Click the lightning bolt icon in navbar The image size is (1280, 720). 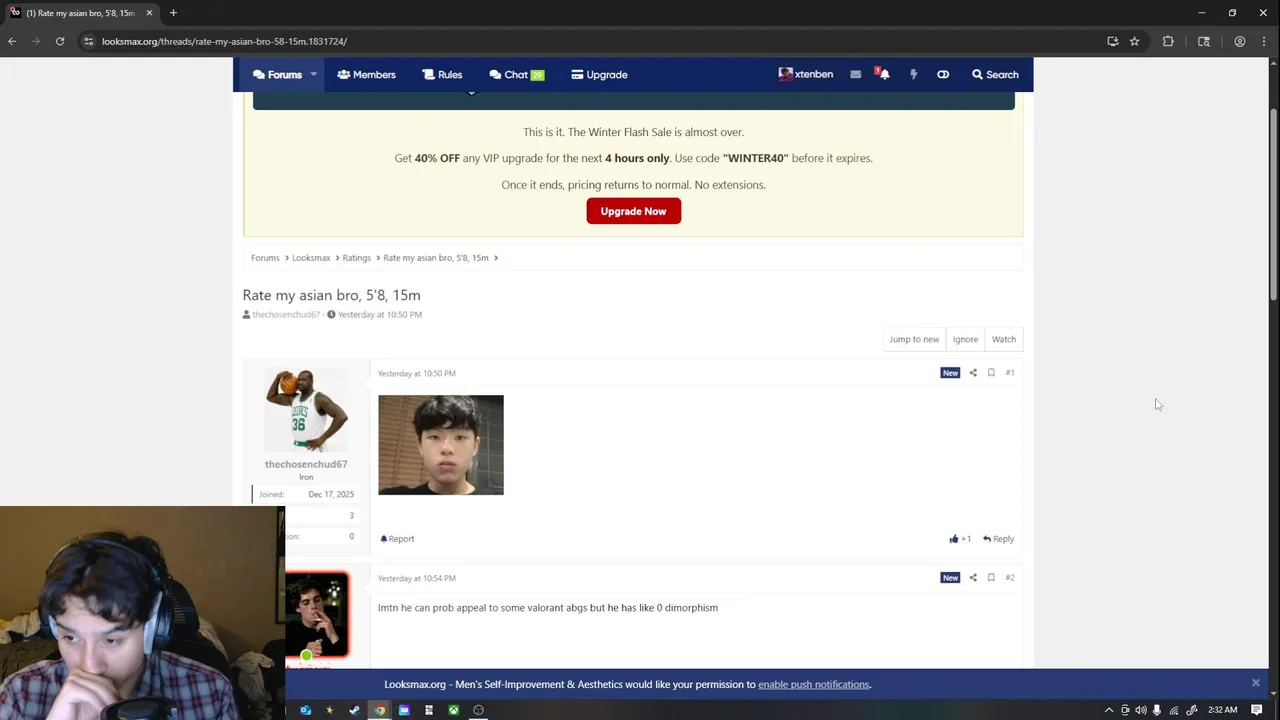913,74
